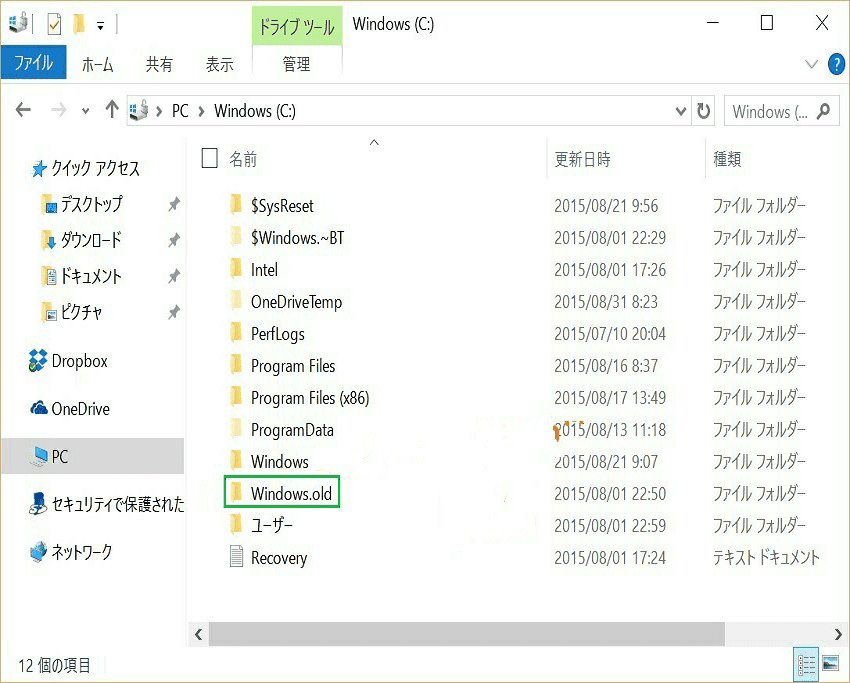Switch to the 共有 ribbon tab

159,65
